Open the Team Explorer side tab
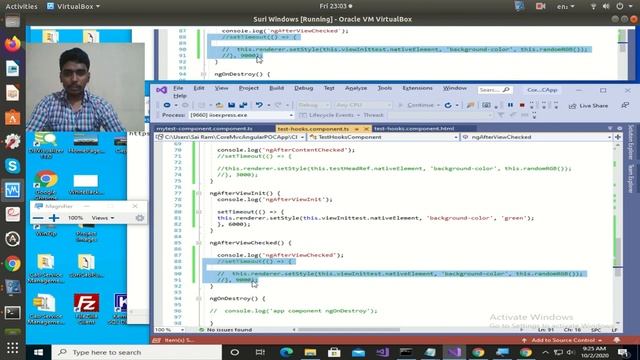Image resolution: width=640 pixels, height=360 pixels. tap(631, 178)
